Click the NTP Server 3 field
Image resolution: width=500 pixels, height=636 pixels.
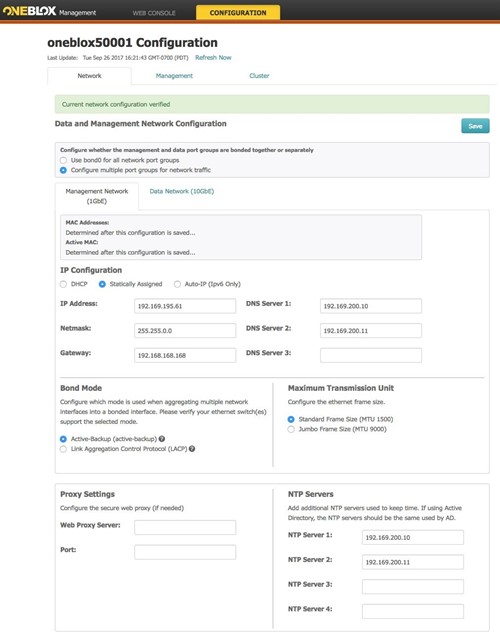click(413, 587)
